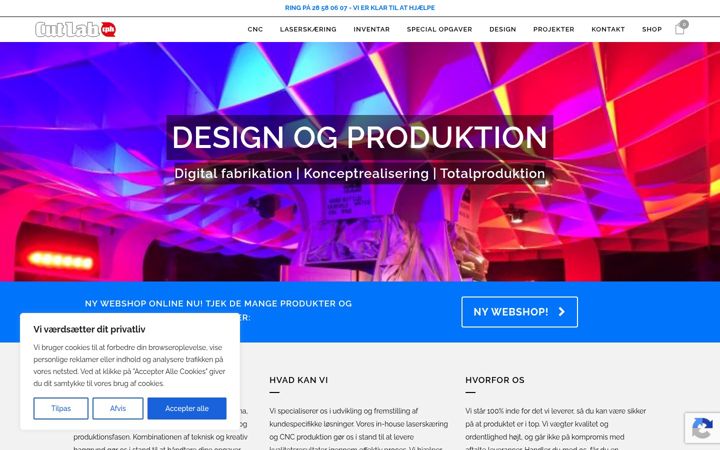720x450 pixels.
Task: Open the LASERSKÆRING menu item
Action: tap(308, 29)
